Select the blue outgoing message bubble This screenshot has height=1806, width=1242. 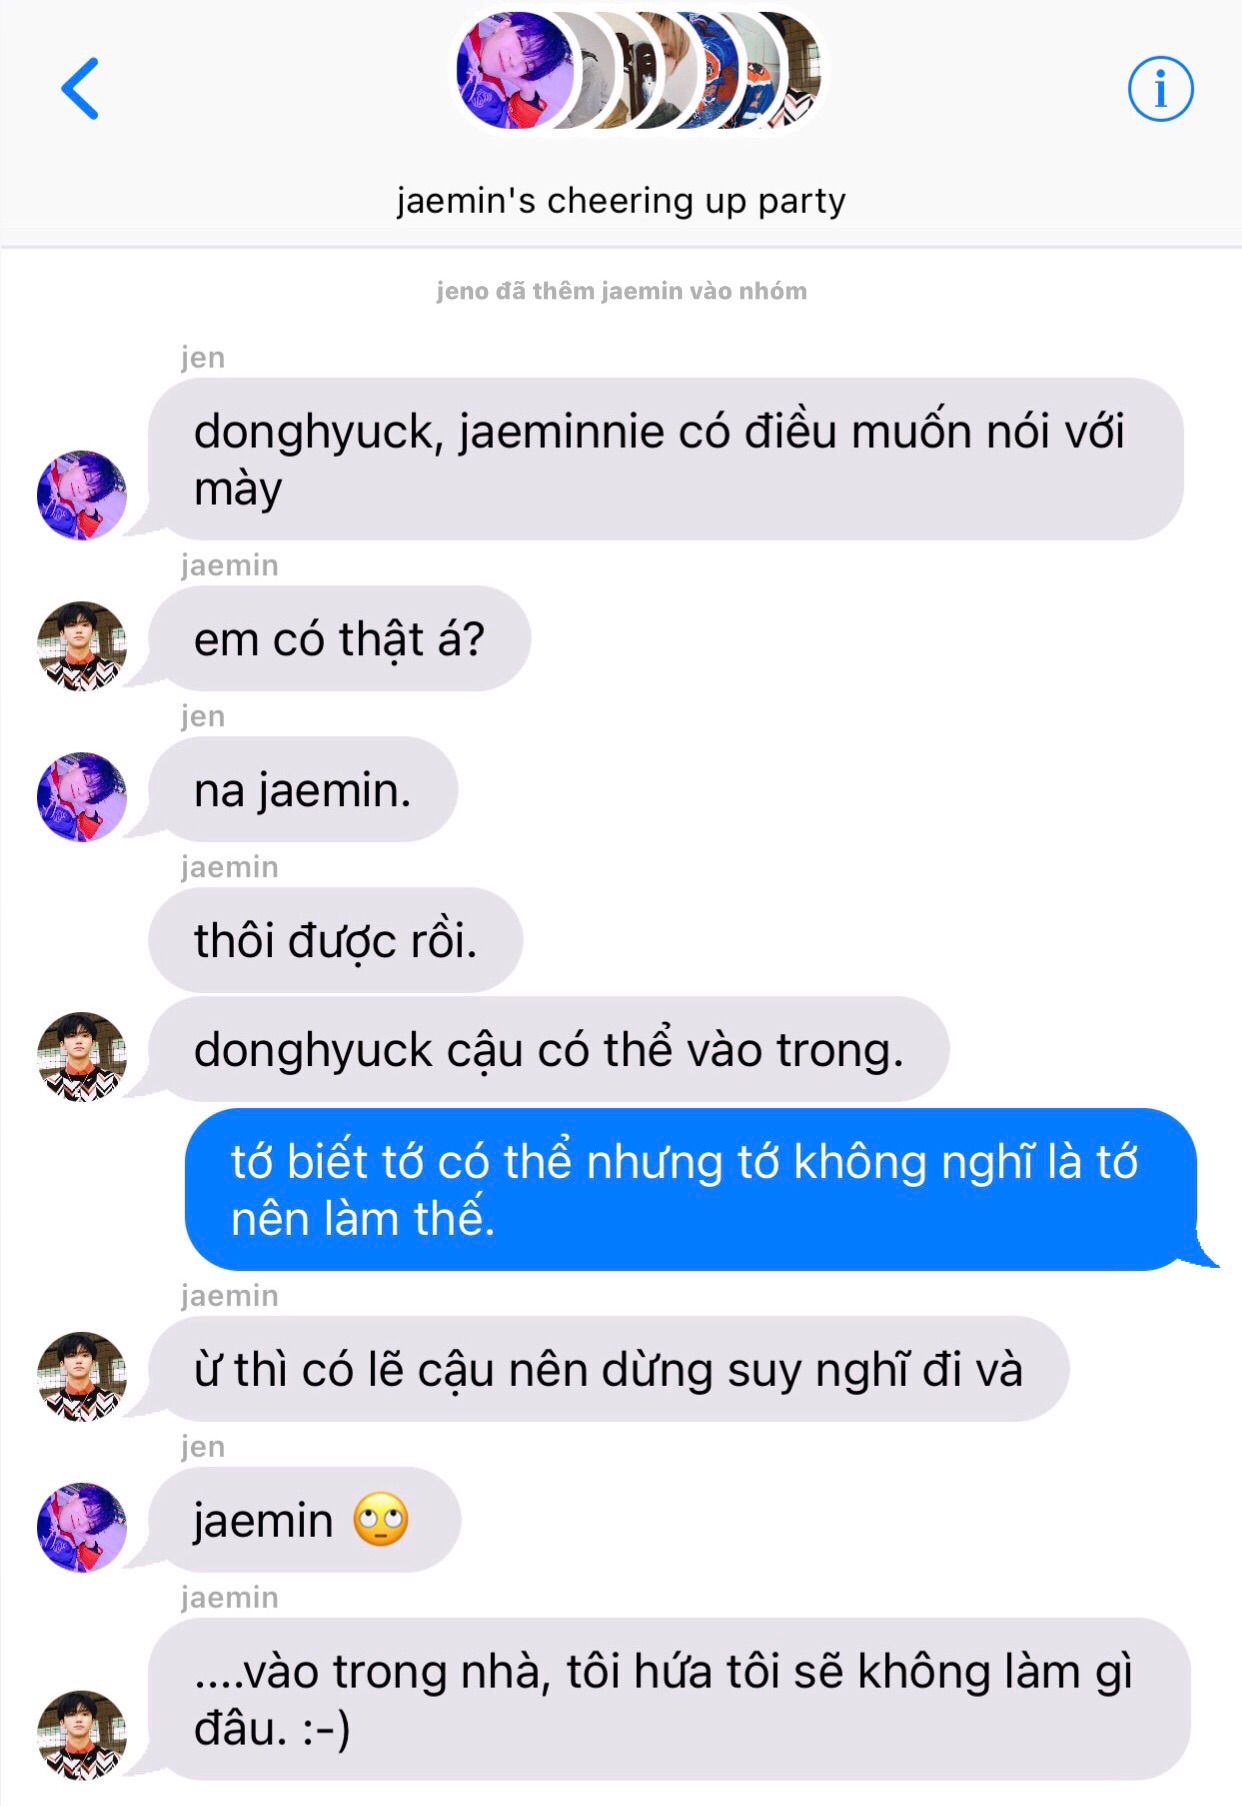pyautogui.click(x=692, y=1189)
